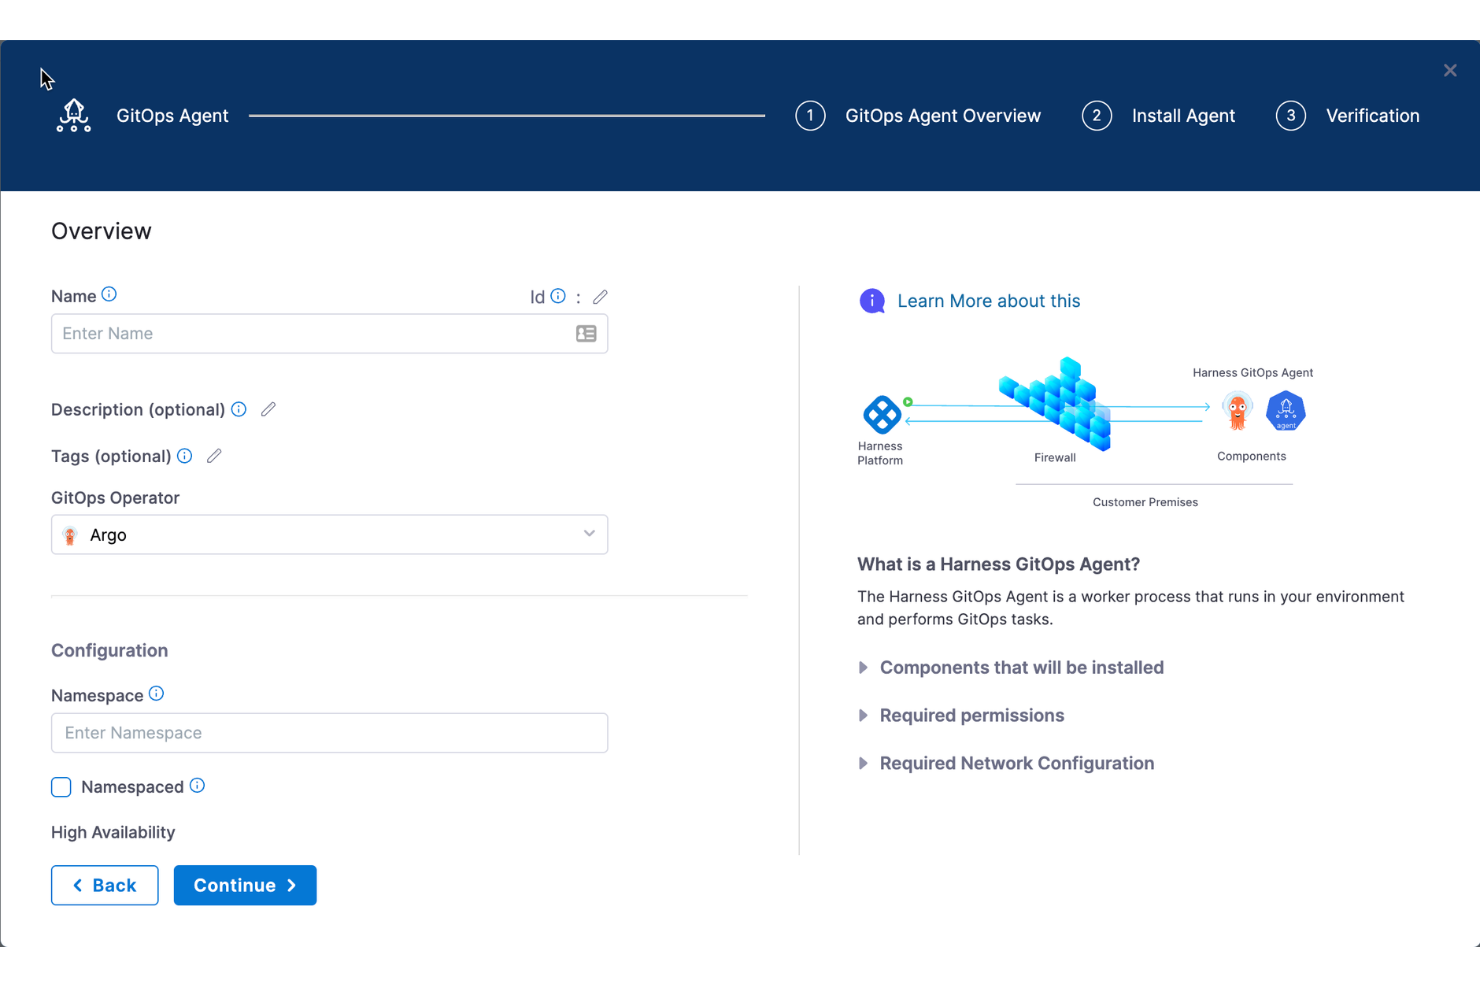The width and height of the screenshot is (1480, 987).
Task: Click the Namespace info icon
Action: coord(156,694)
